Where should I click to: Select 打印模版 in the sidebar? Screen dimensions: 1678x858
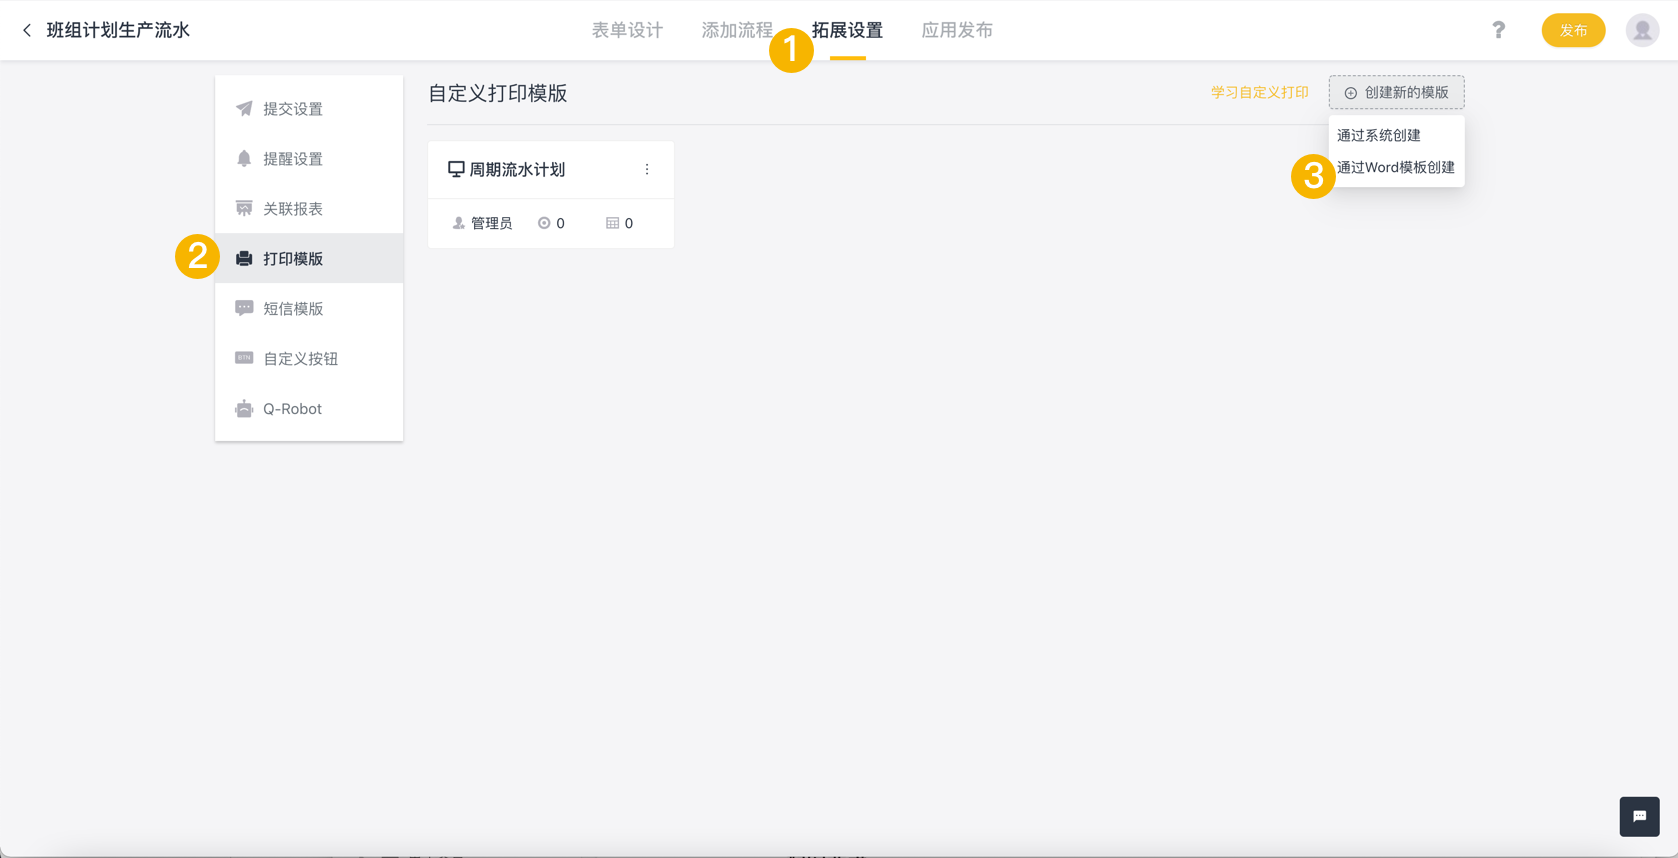tap(309, 258)
